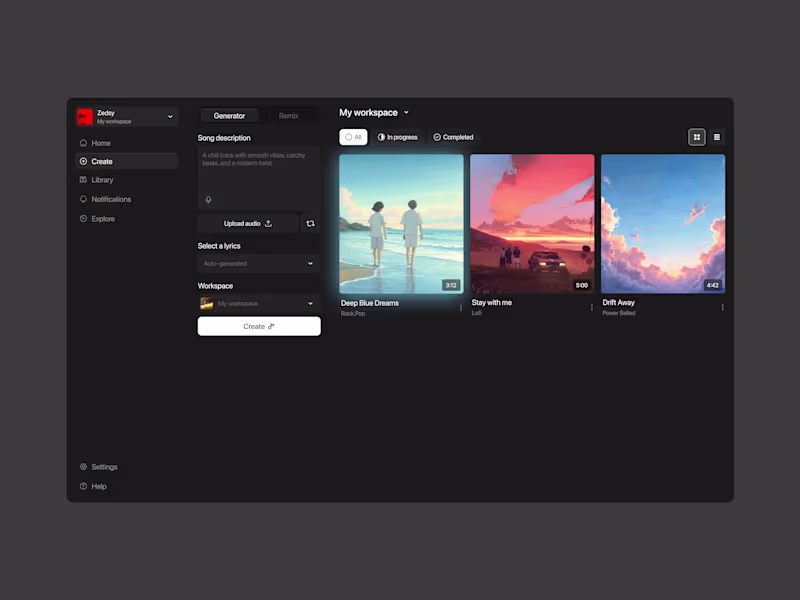Click the Upload audio button
This screenshot has height=600, width=800.
coord(248,223)
